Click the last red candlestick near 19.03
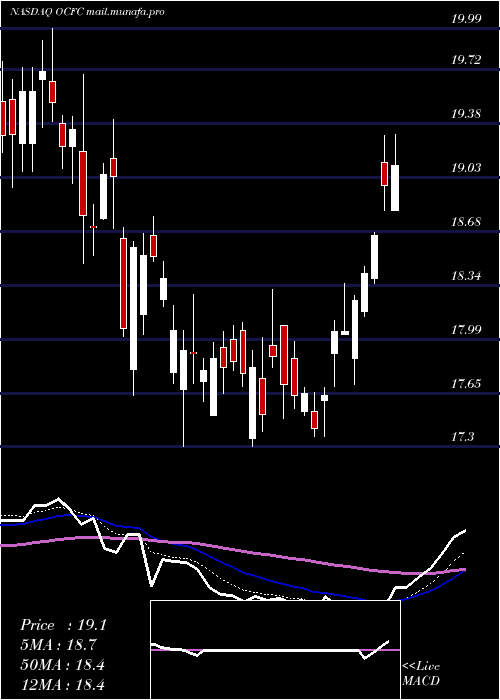The image size is (500, 700). (x=384, y=174)
